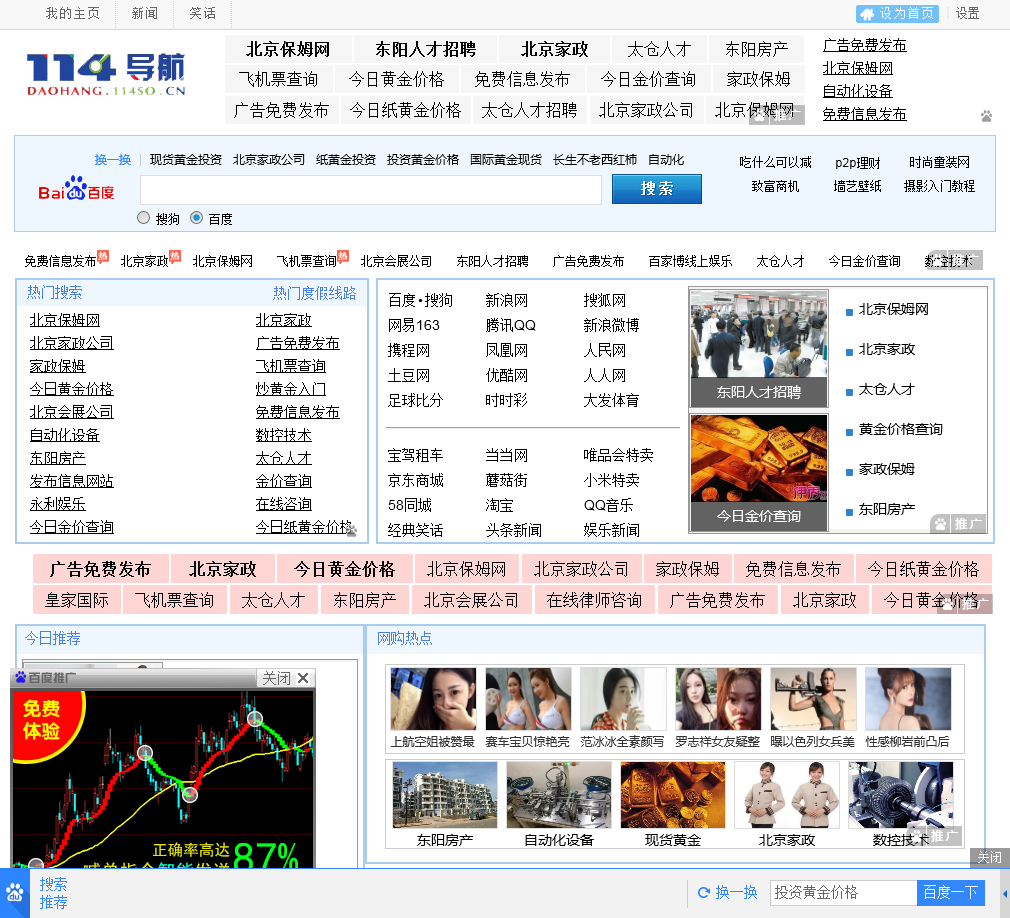
Task: Click the paw icon in the 百度推广 popup title
Action: click(x=21, y=677)
